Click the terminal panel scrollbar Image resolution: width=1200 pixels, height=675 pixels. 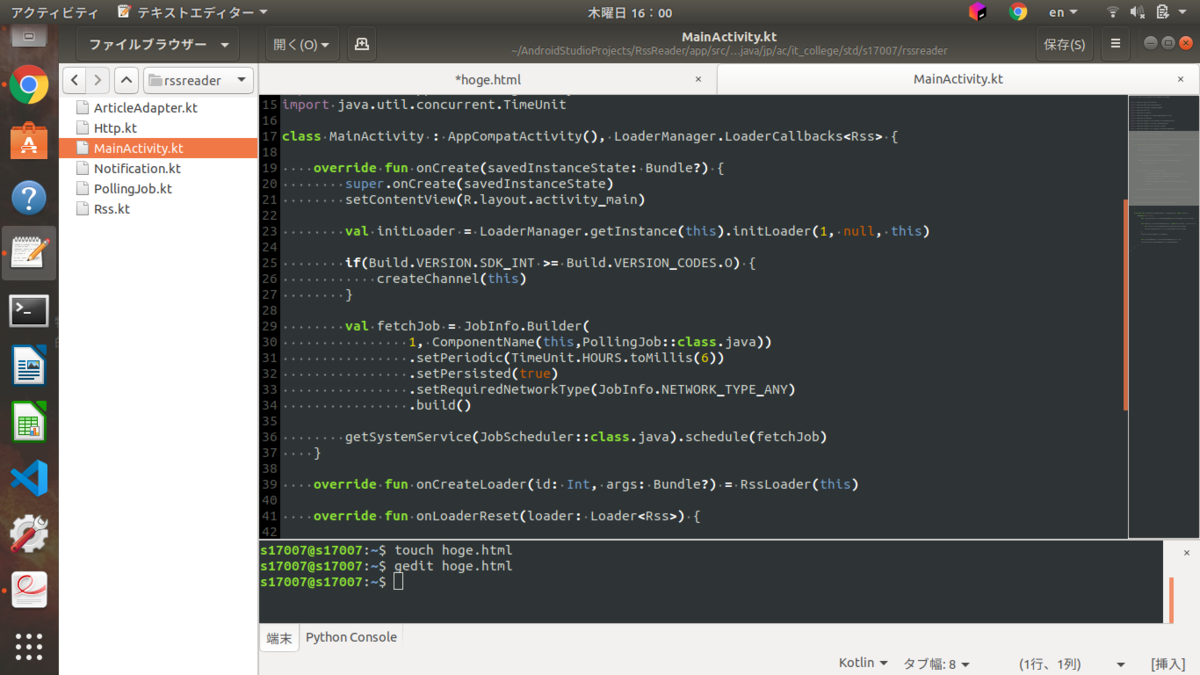click(1170, 600)
